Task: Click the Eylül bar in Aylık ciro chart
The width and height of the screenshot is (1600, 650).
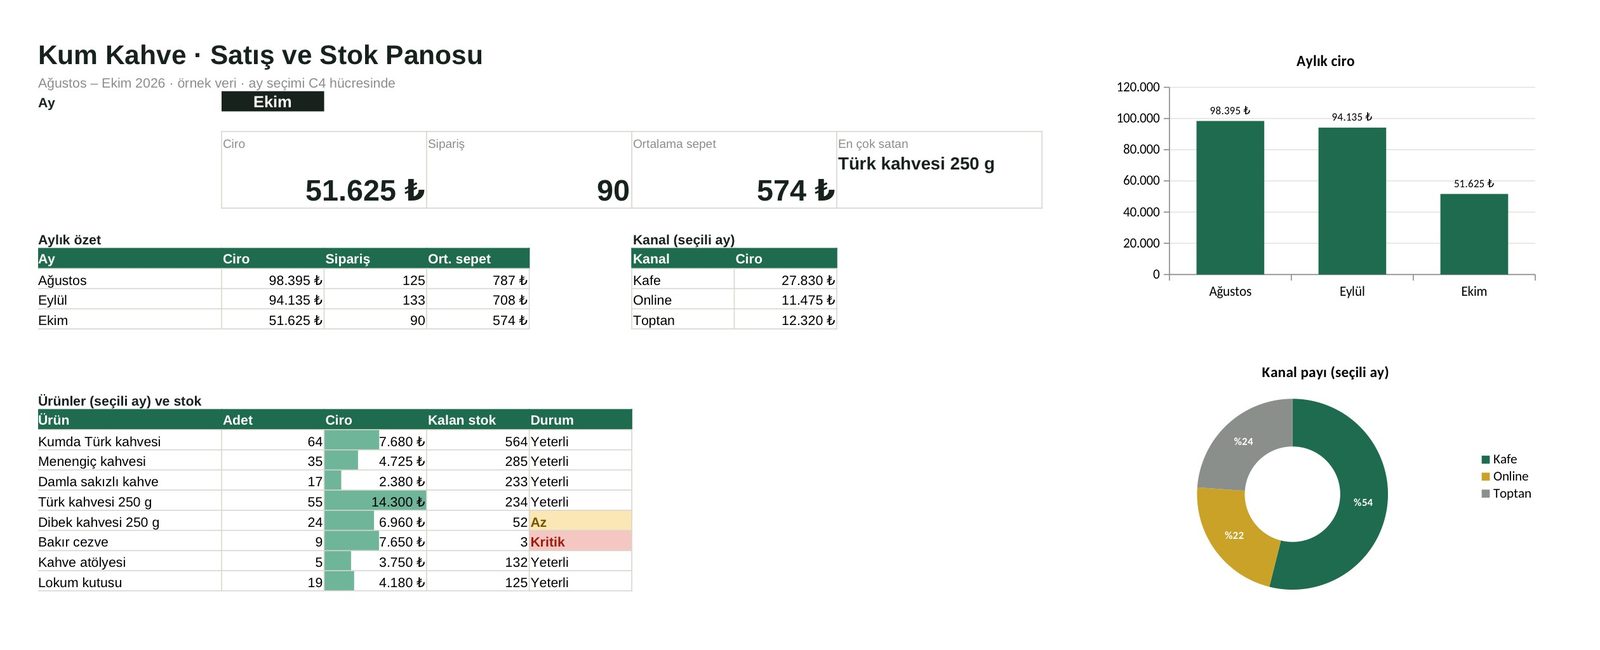Action: click(x=1352, y=201)
